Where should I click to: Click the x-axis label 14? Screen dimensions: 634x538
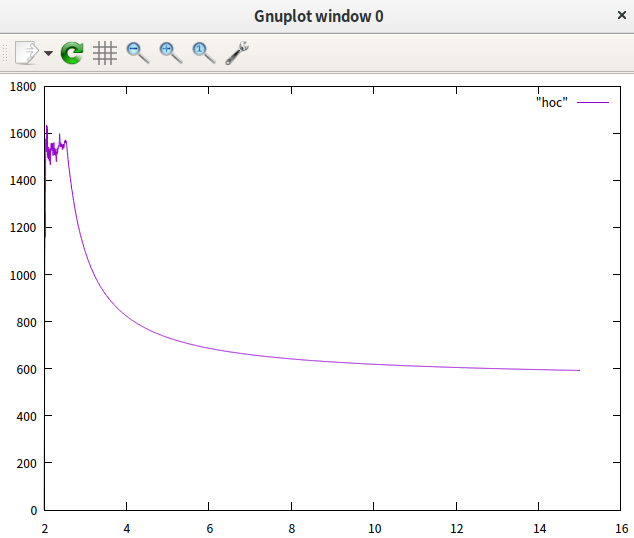point(539,529)
